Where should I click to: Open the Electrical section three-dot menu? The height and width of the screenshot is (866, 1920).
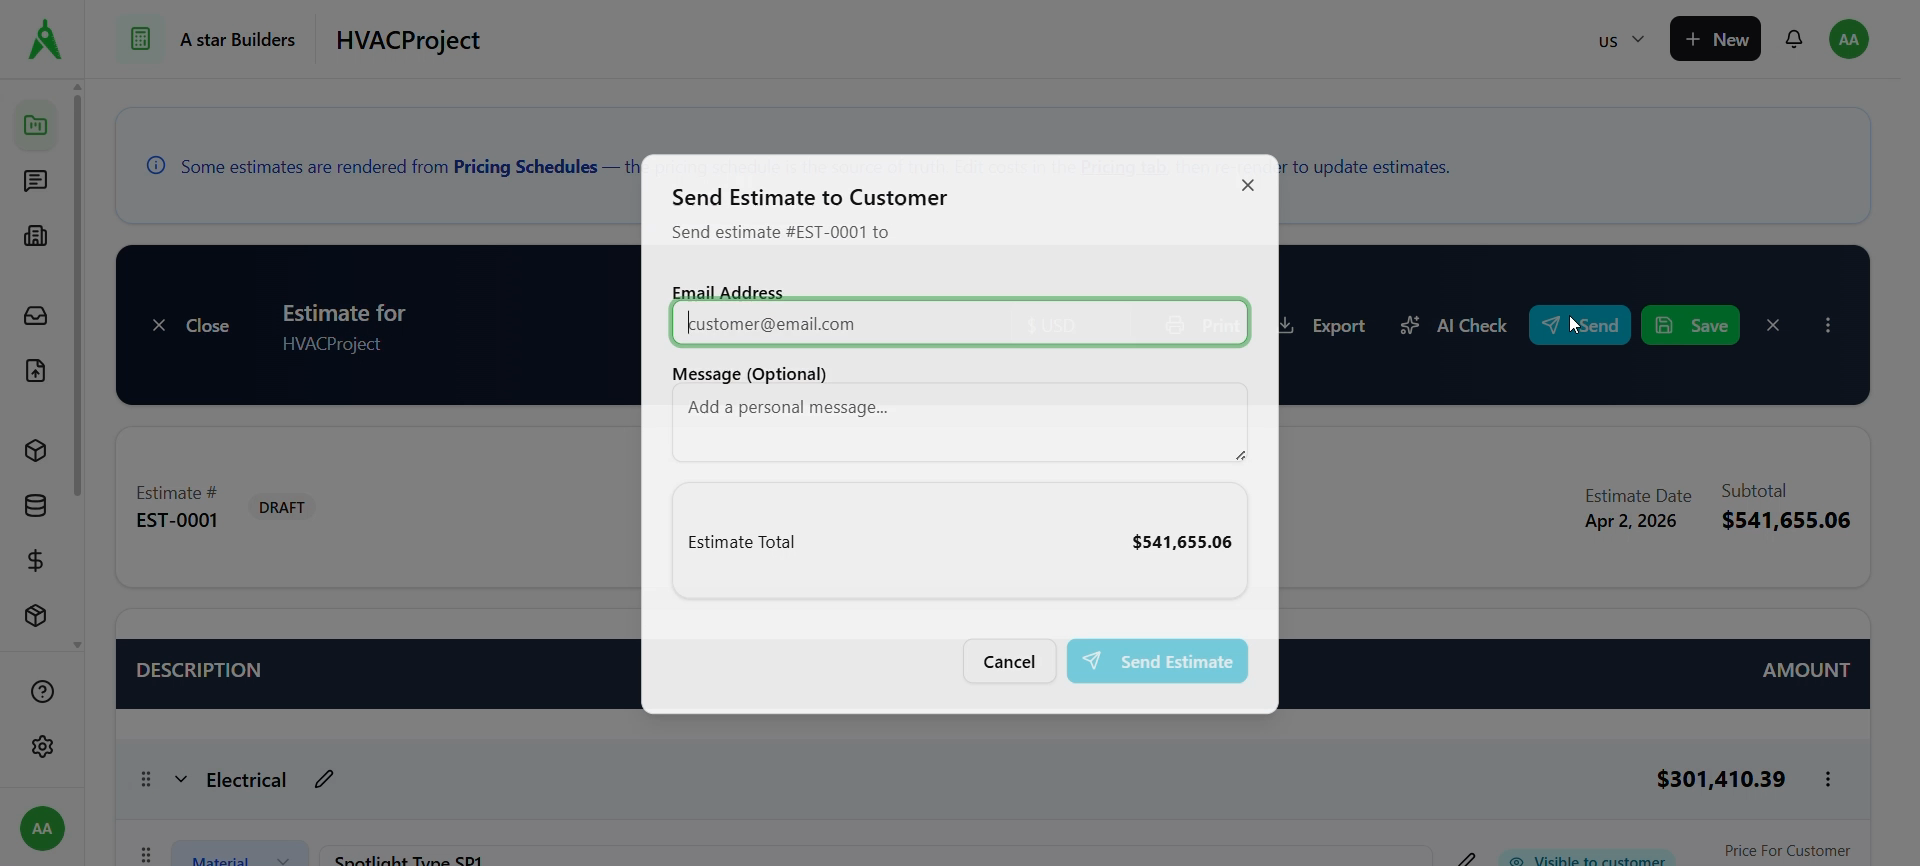click(x=1828, y=779)
